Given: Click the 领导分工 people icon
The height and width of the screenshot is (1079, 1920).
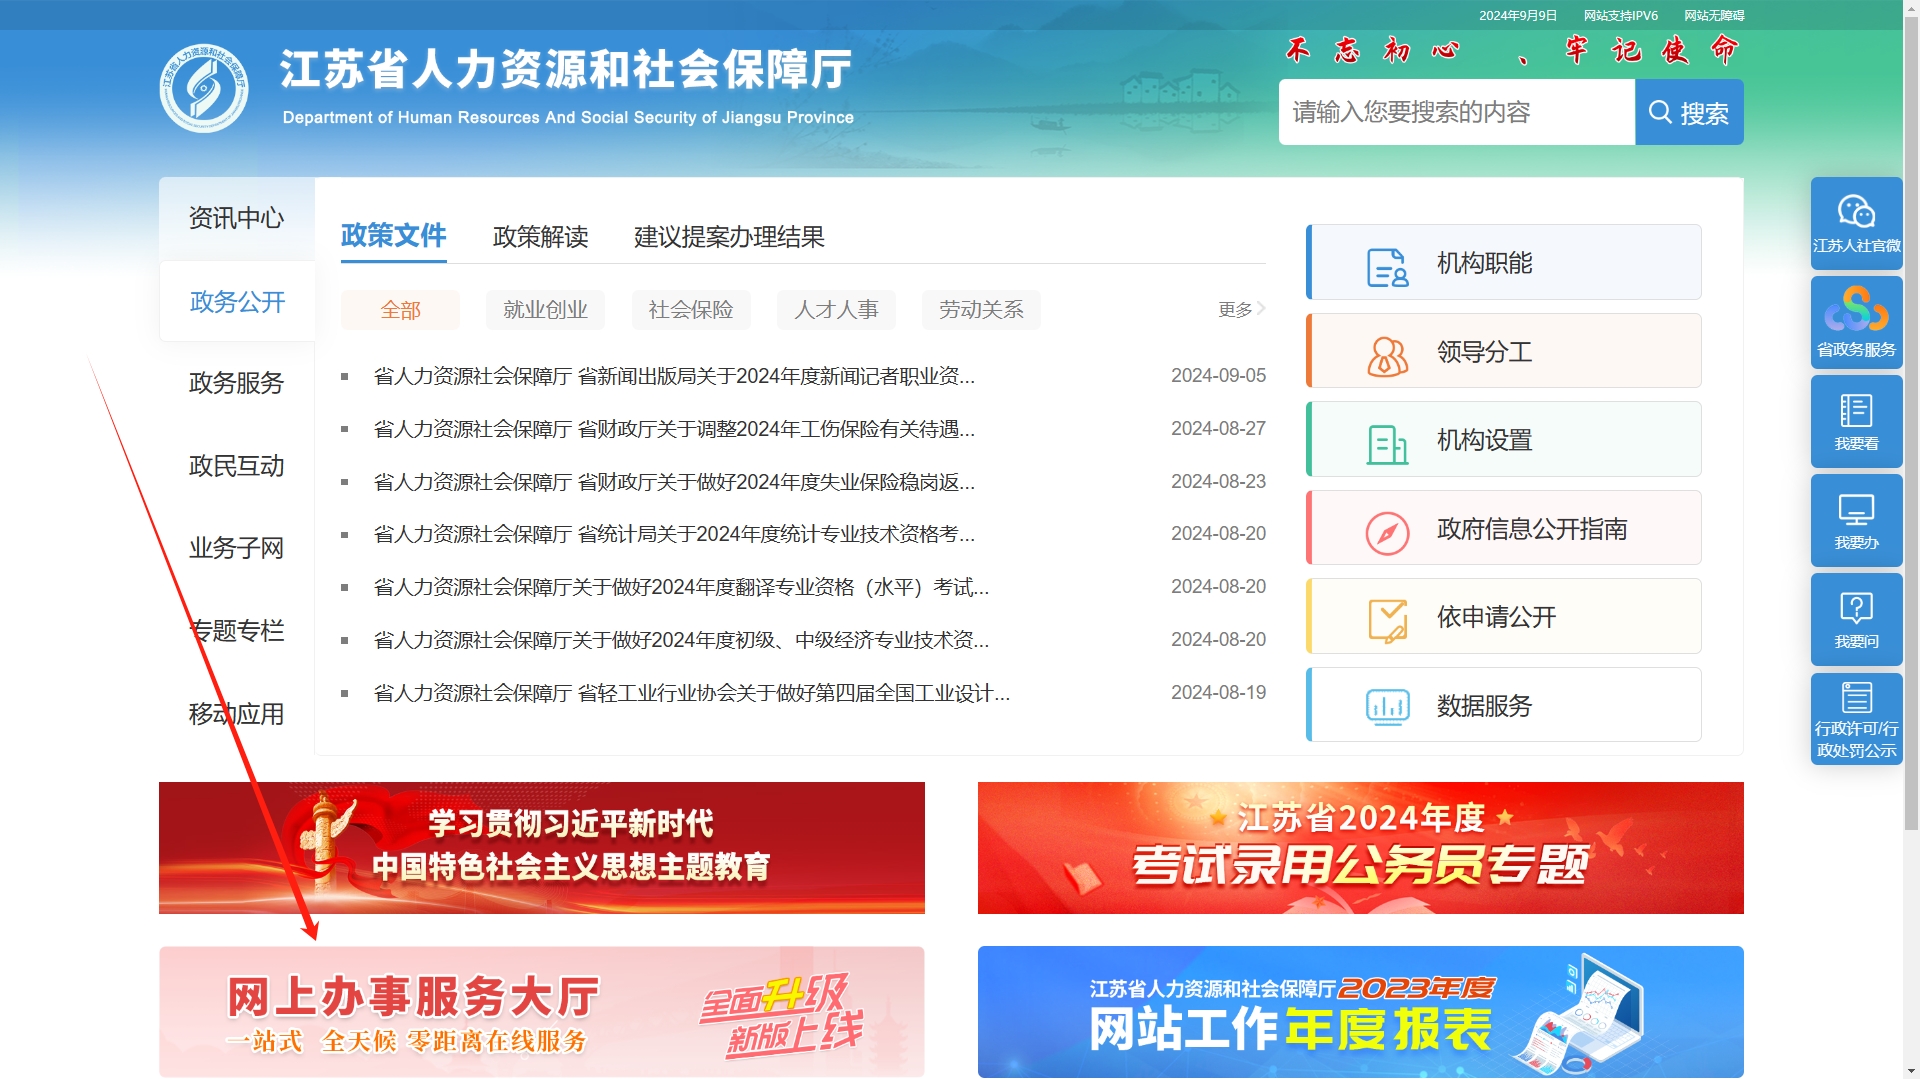Looking at the screenshot, I should pos(1387,356).
